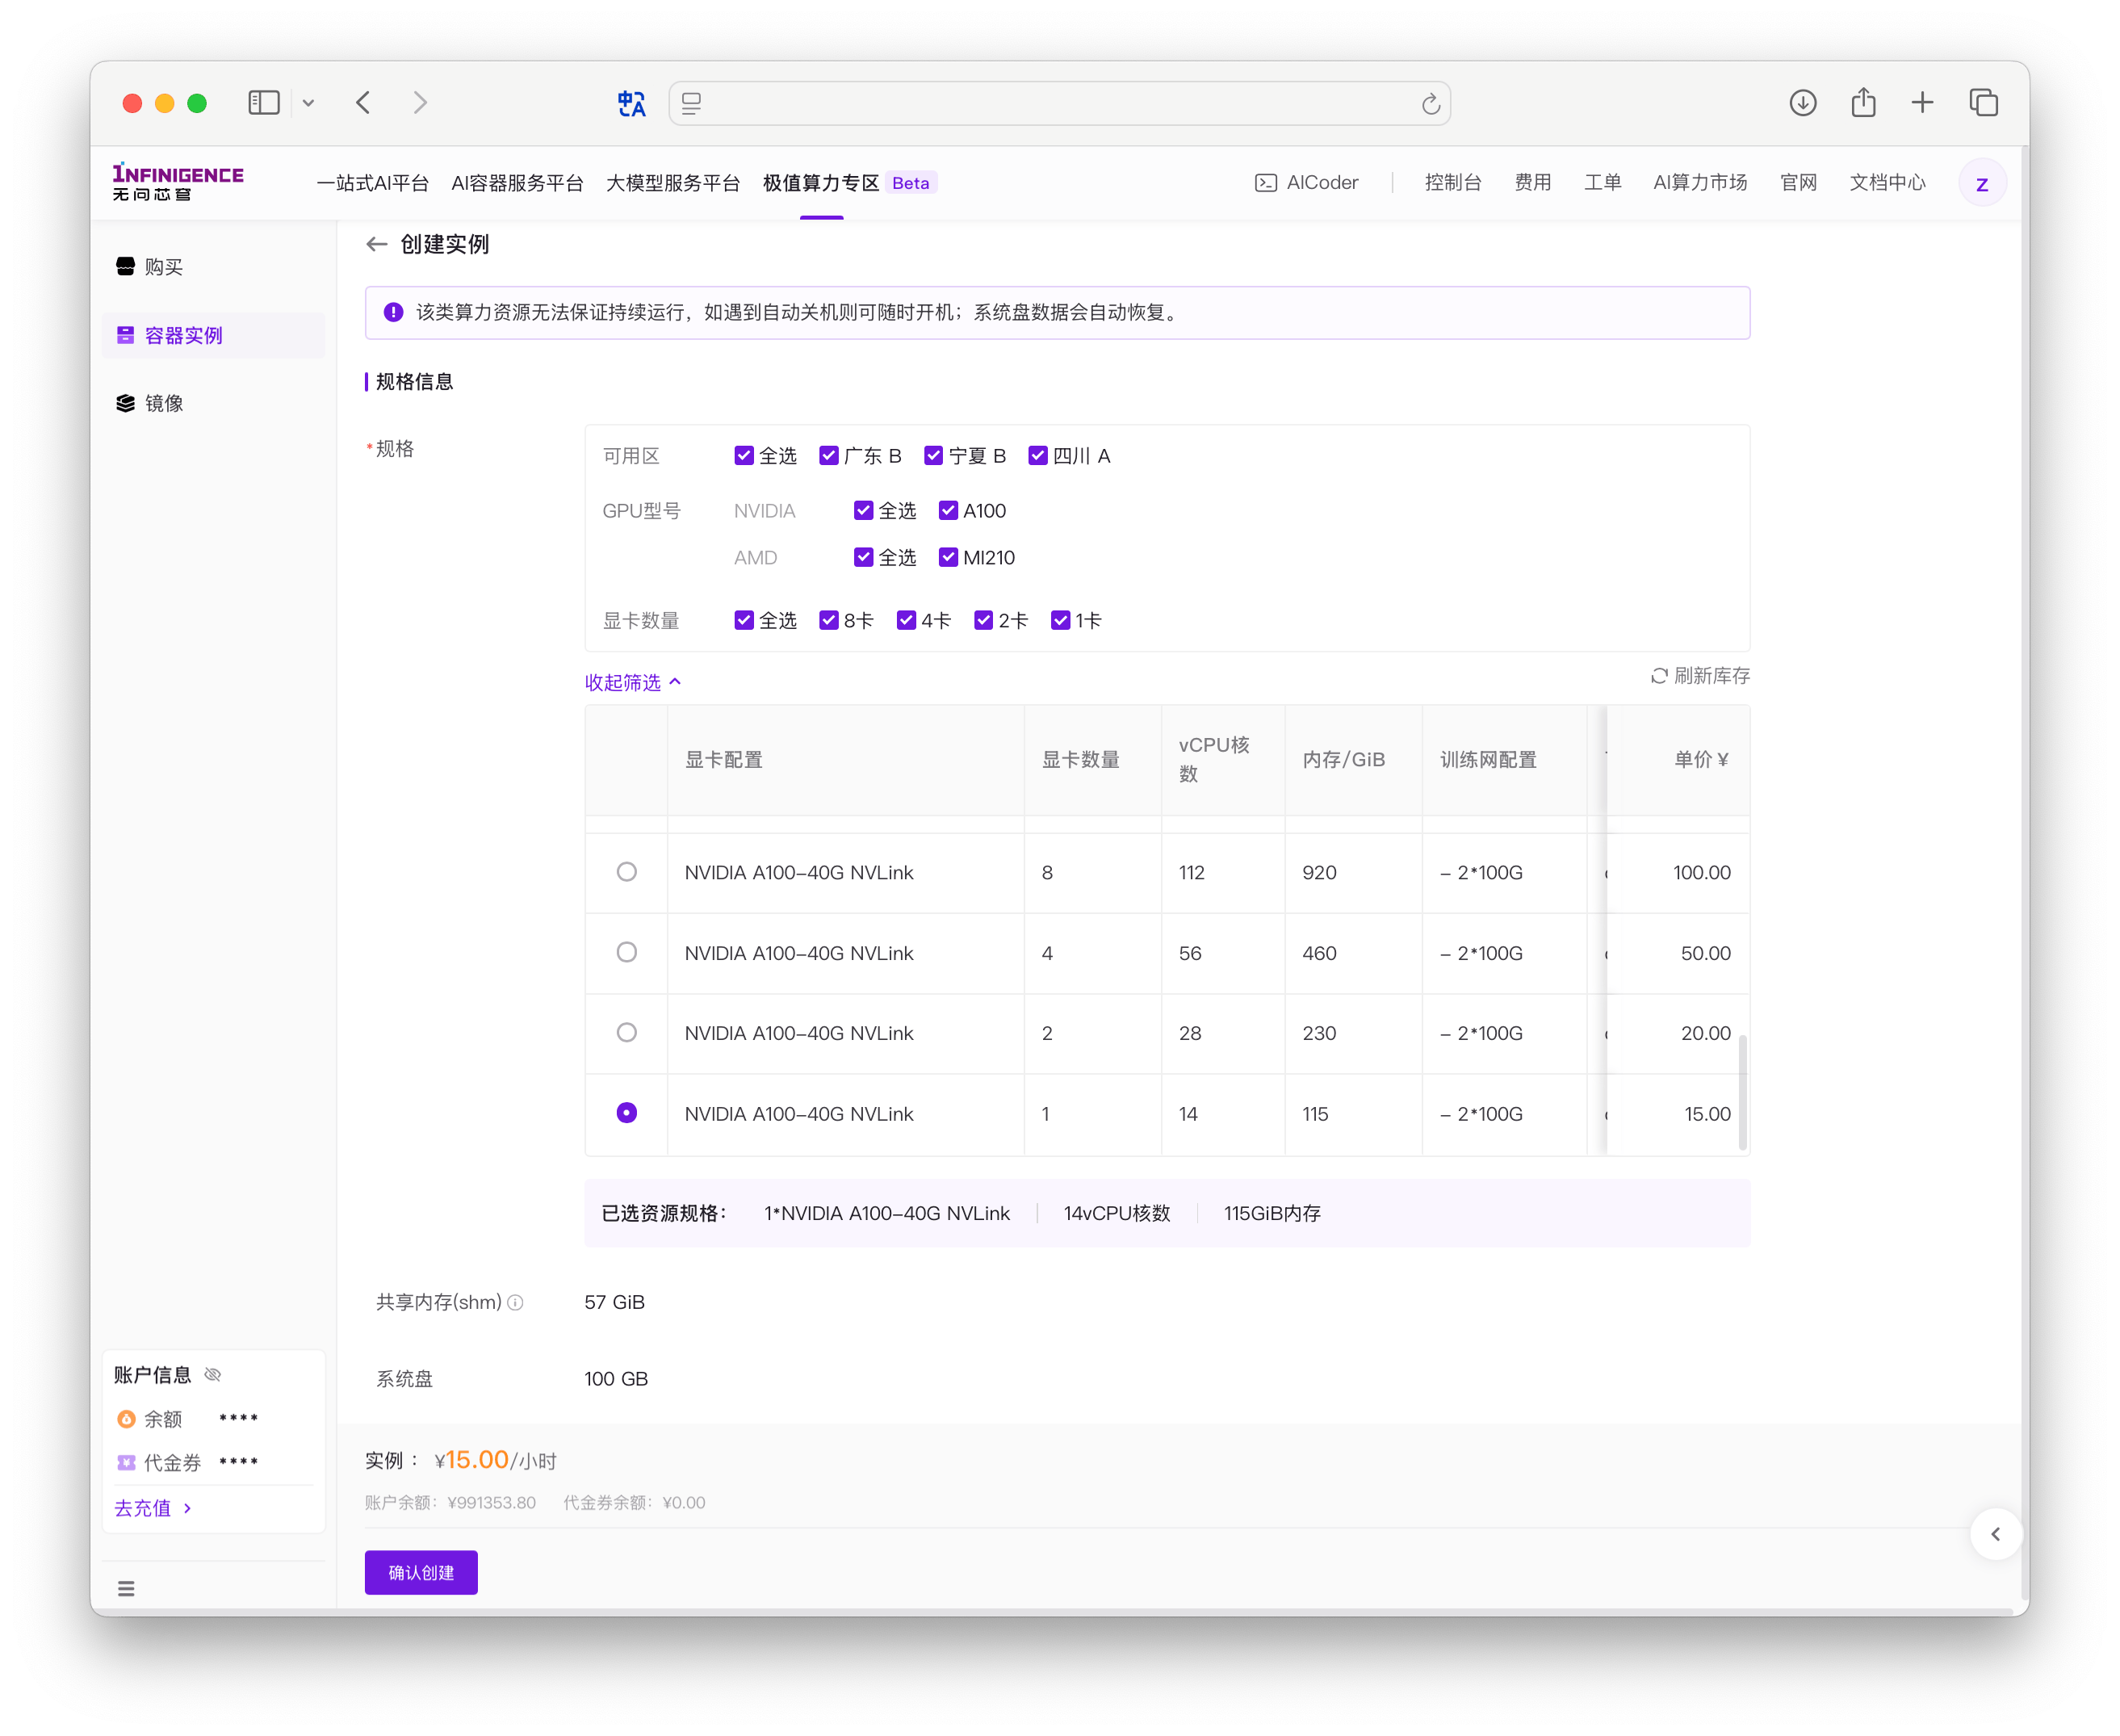Click the 代金券 voucher icon
Image resolution: width=2120 pixels, height=1736 pixels.
[x=126, y=1463]
